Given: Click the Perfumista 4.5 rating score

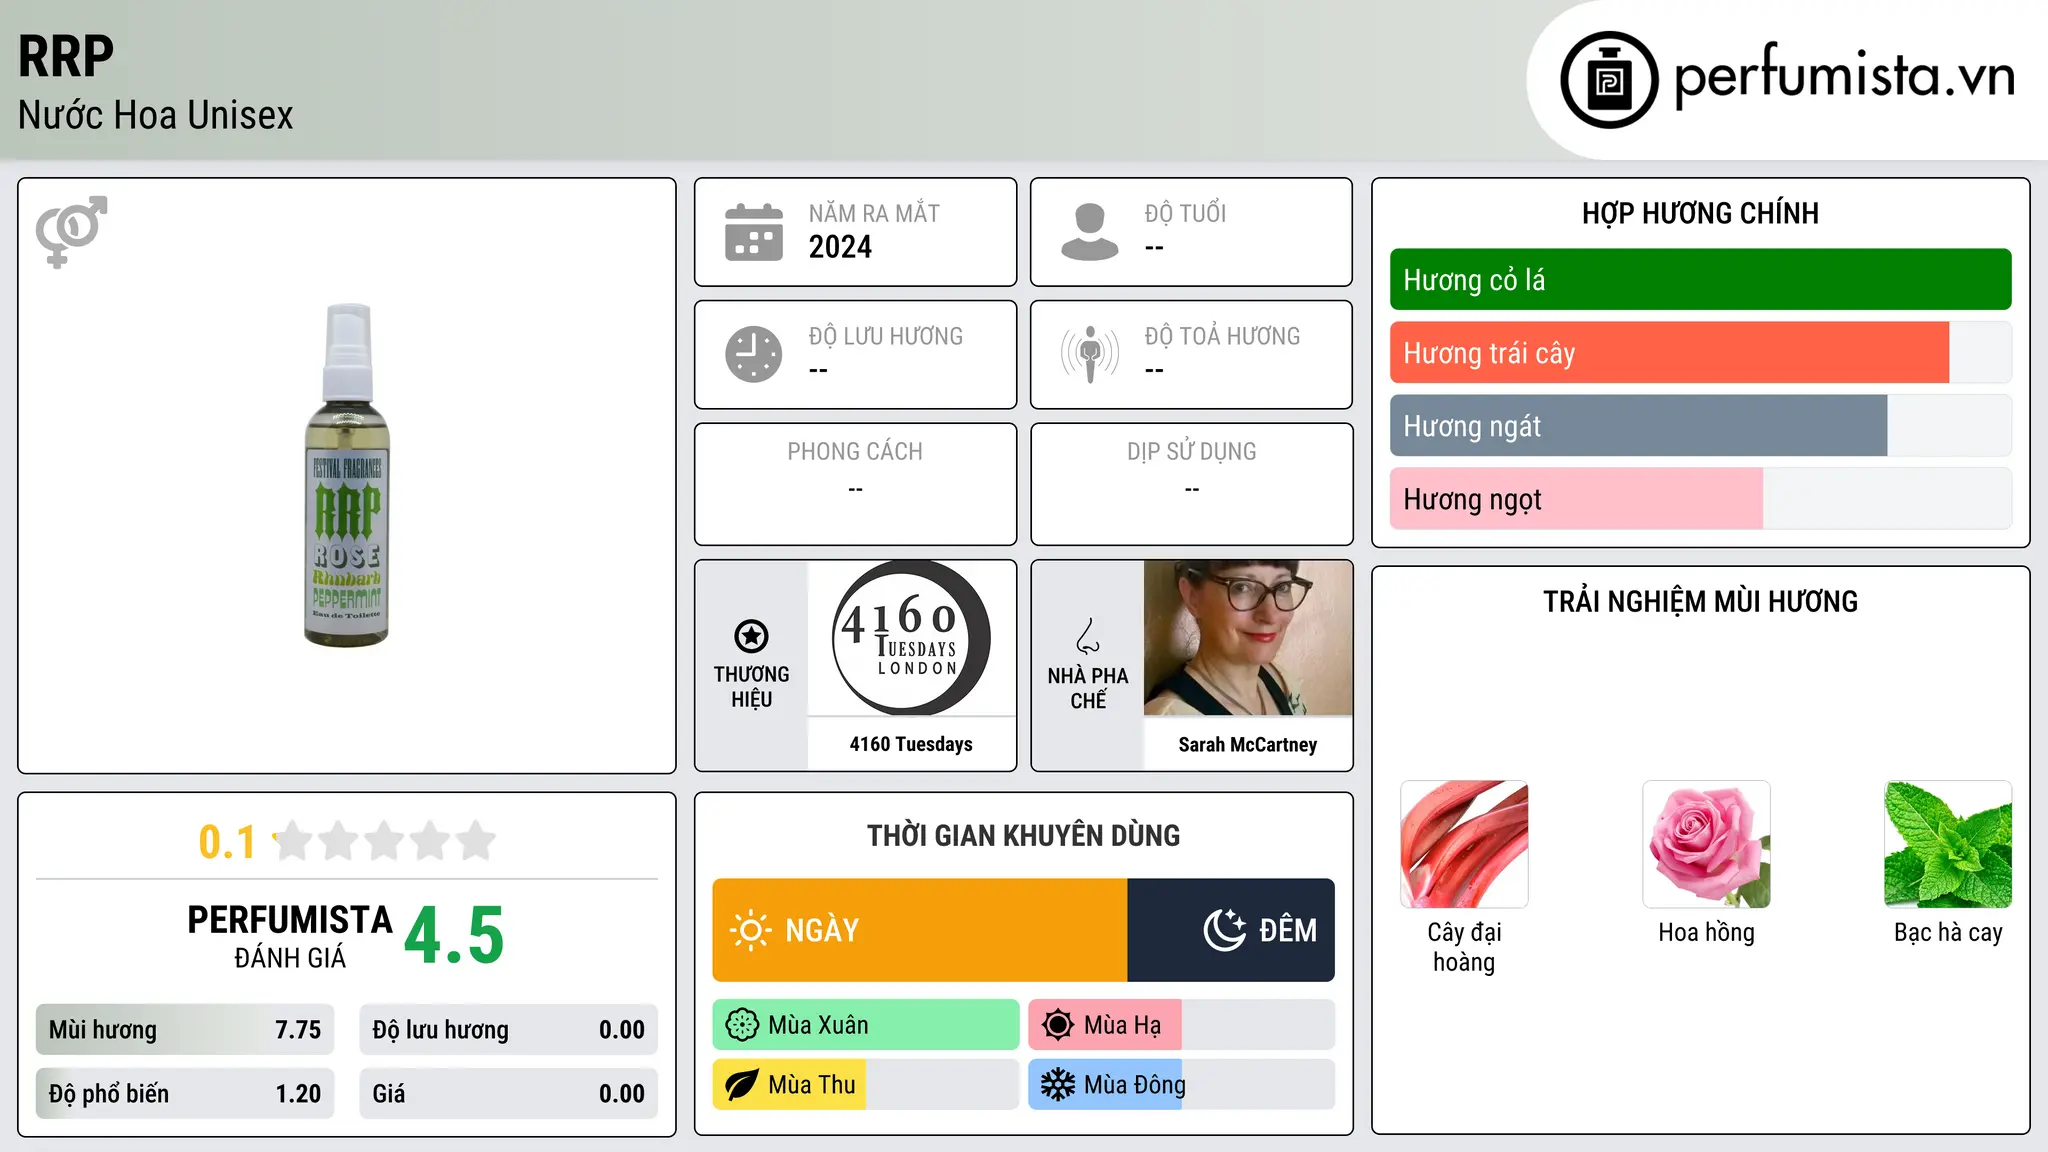Looking at the screenshot, I should (455, 936).
